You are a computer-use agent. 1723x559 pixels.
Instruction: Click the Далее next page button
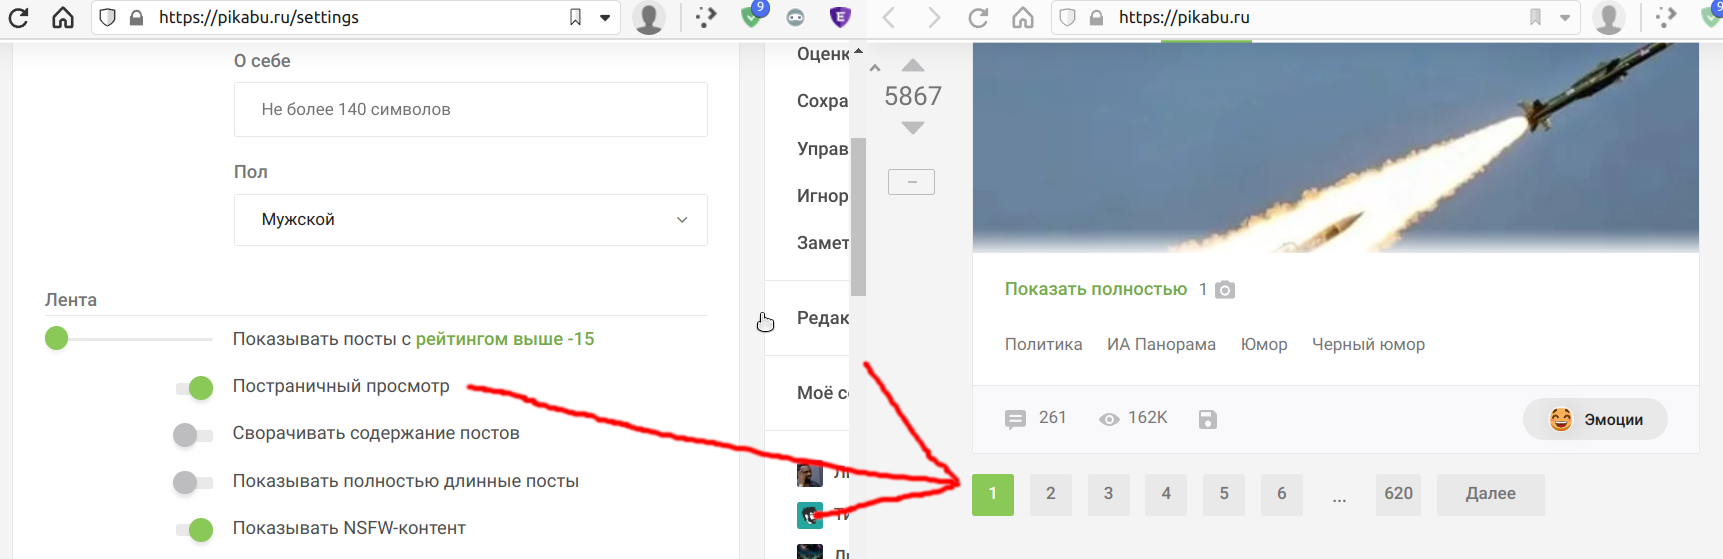(x=1491, y=495)
